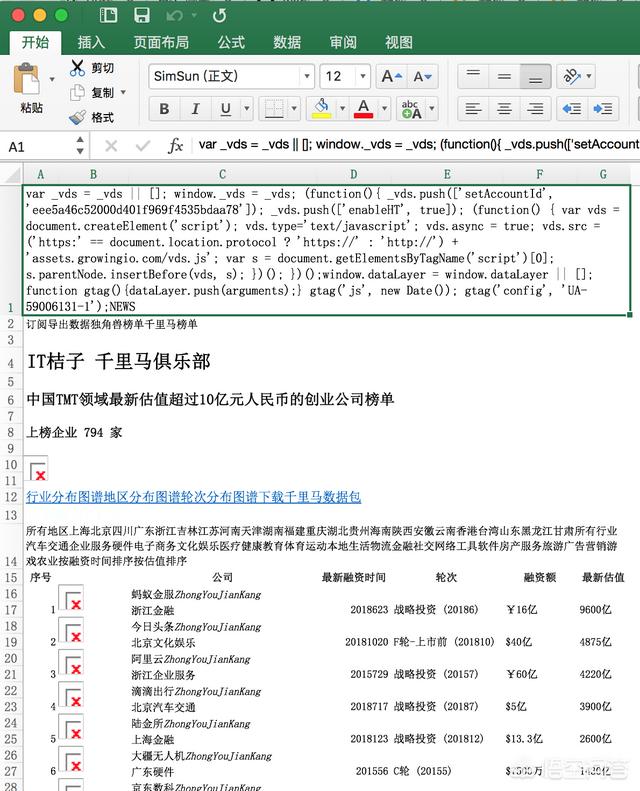
Task: Click the formula bar cancel X icon
Action: (x=111, y=146)
